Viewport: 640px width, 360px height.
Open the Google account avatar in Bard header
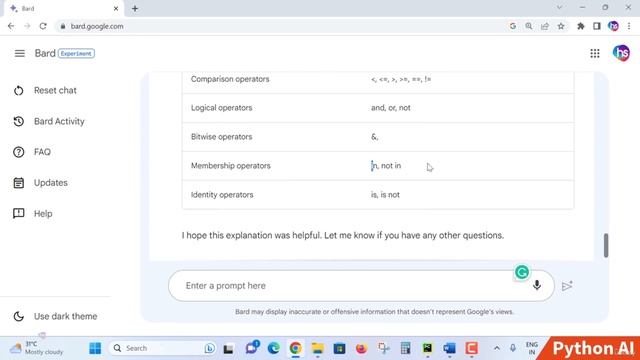click(x=621, y=53)
